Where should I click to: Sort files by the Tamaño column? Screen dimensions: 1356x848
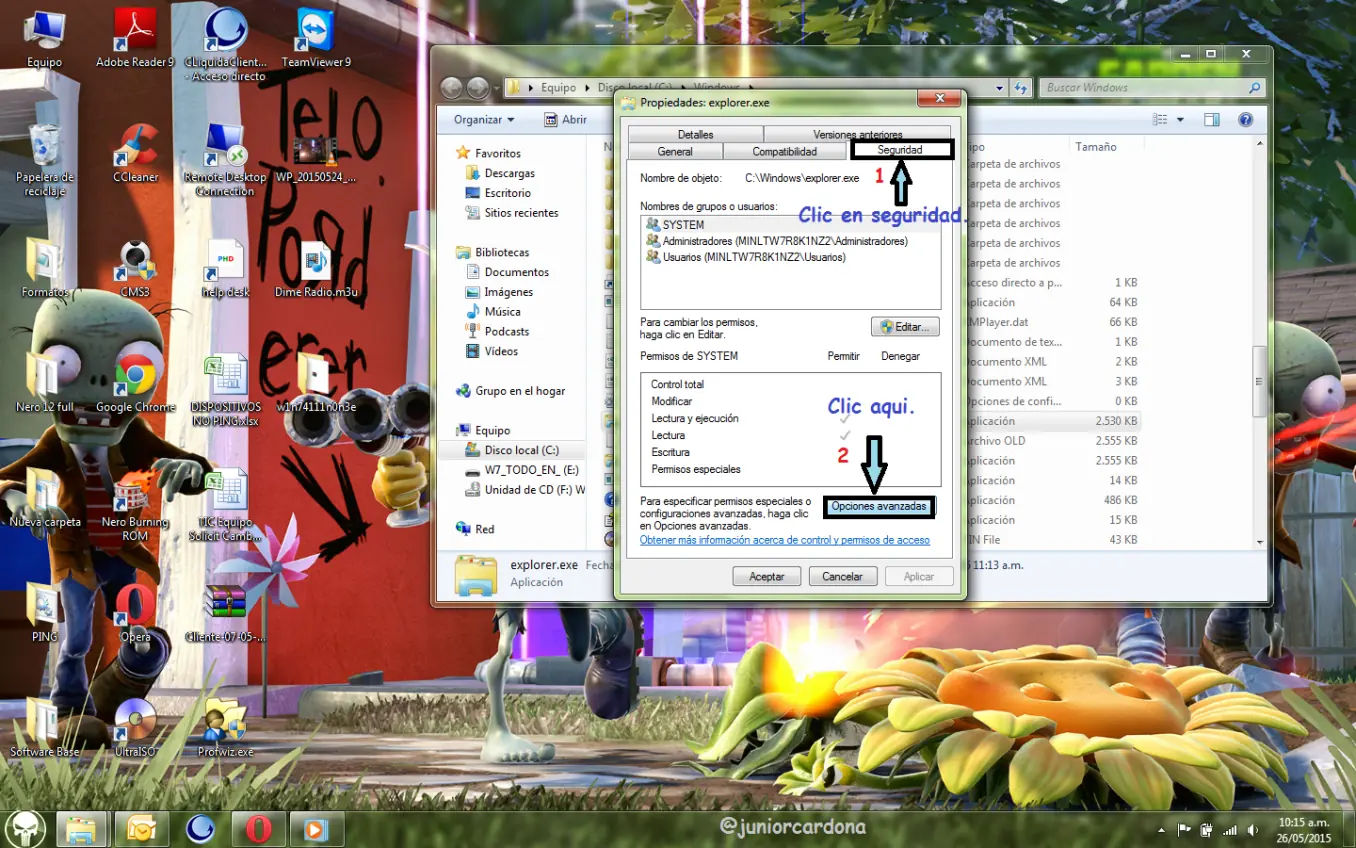1096,146
